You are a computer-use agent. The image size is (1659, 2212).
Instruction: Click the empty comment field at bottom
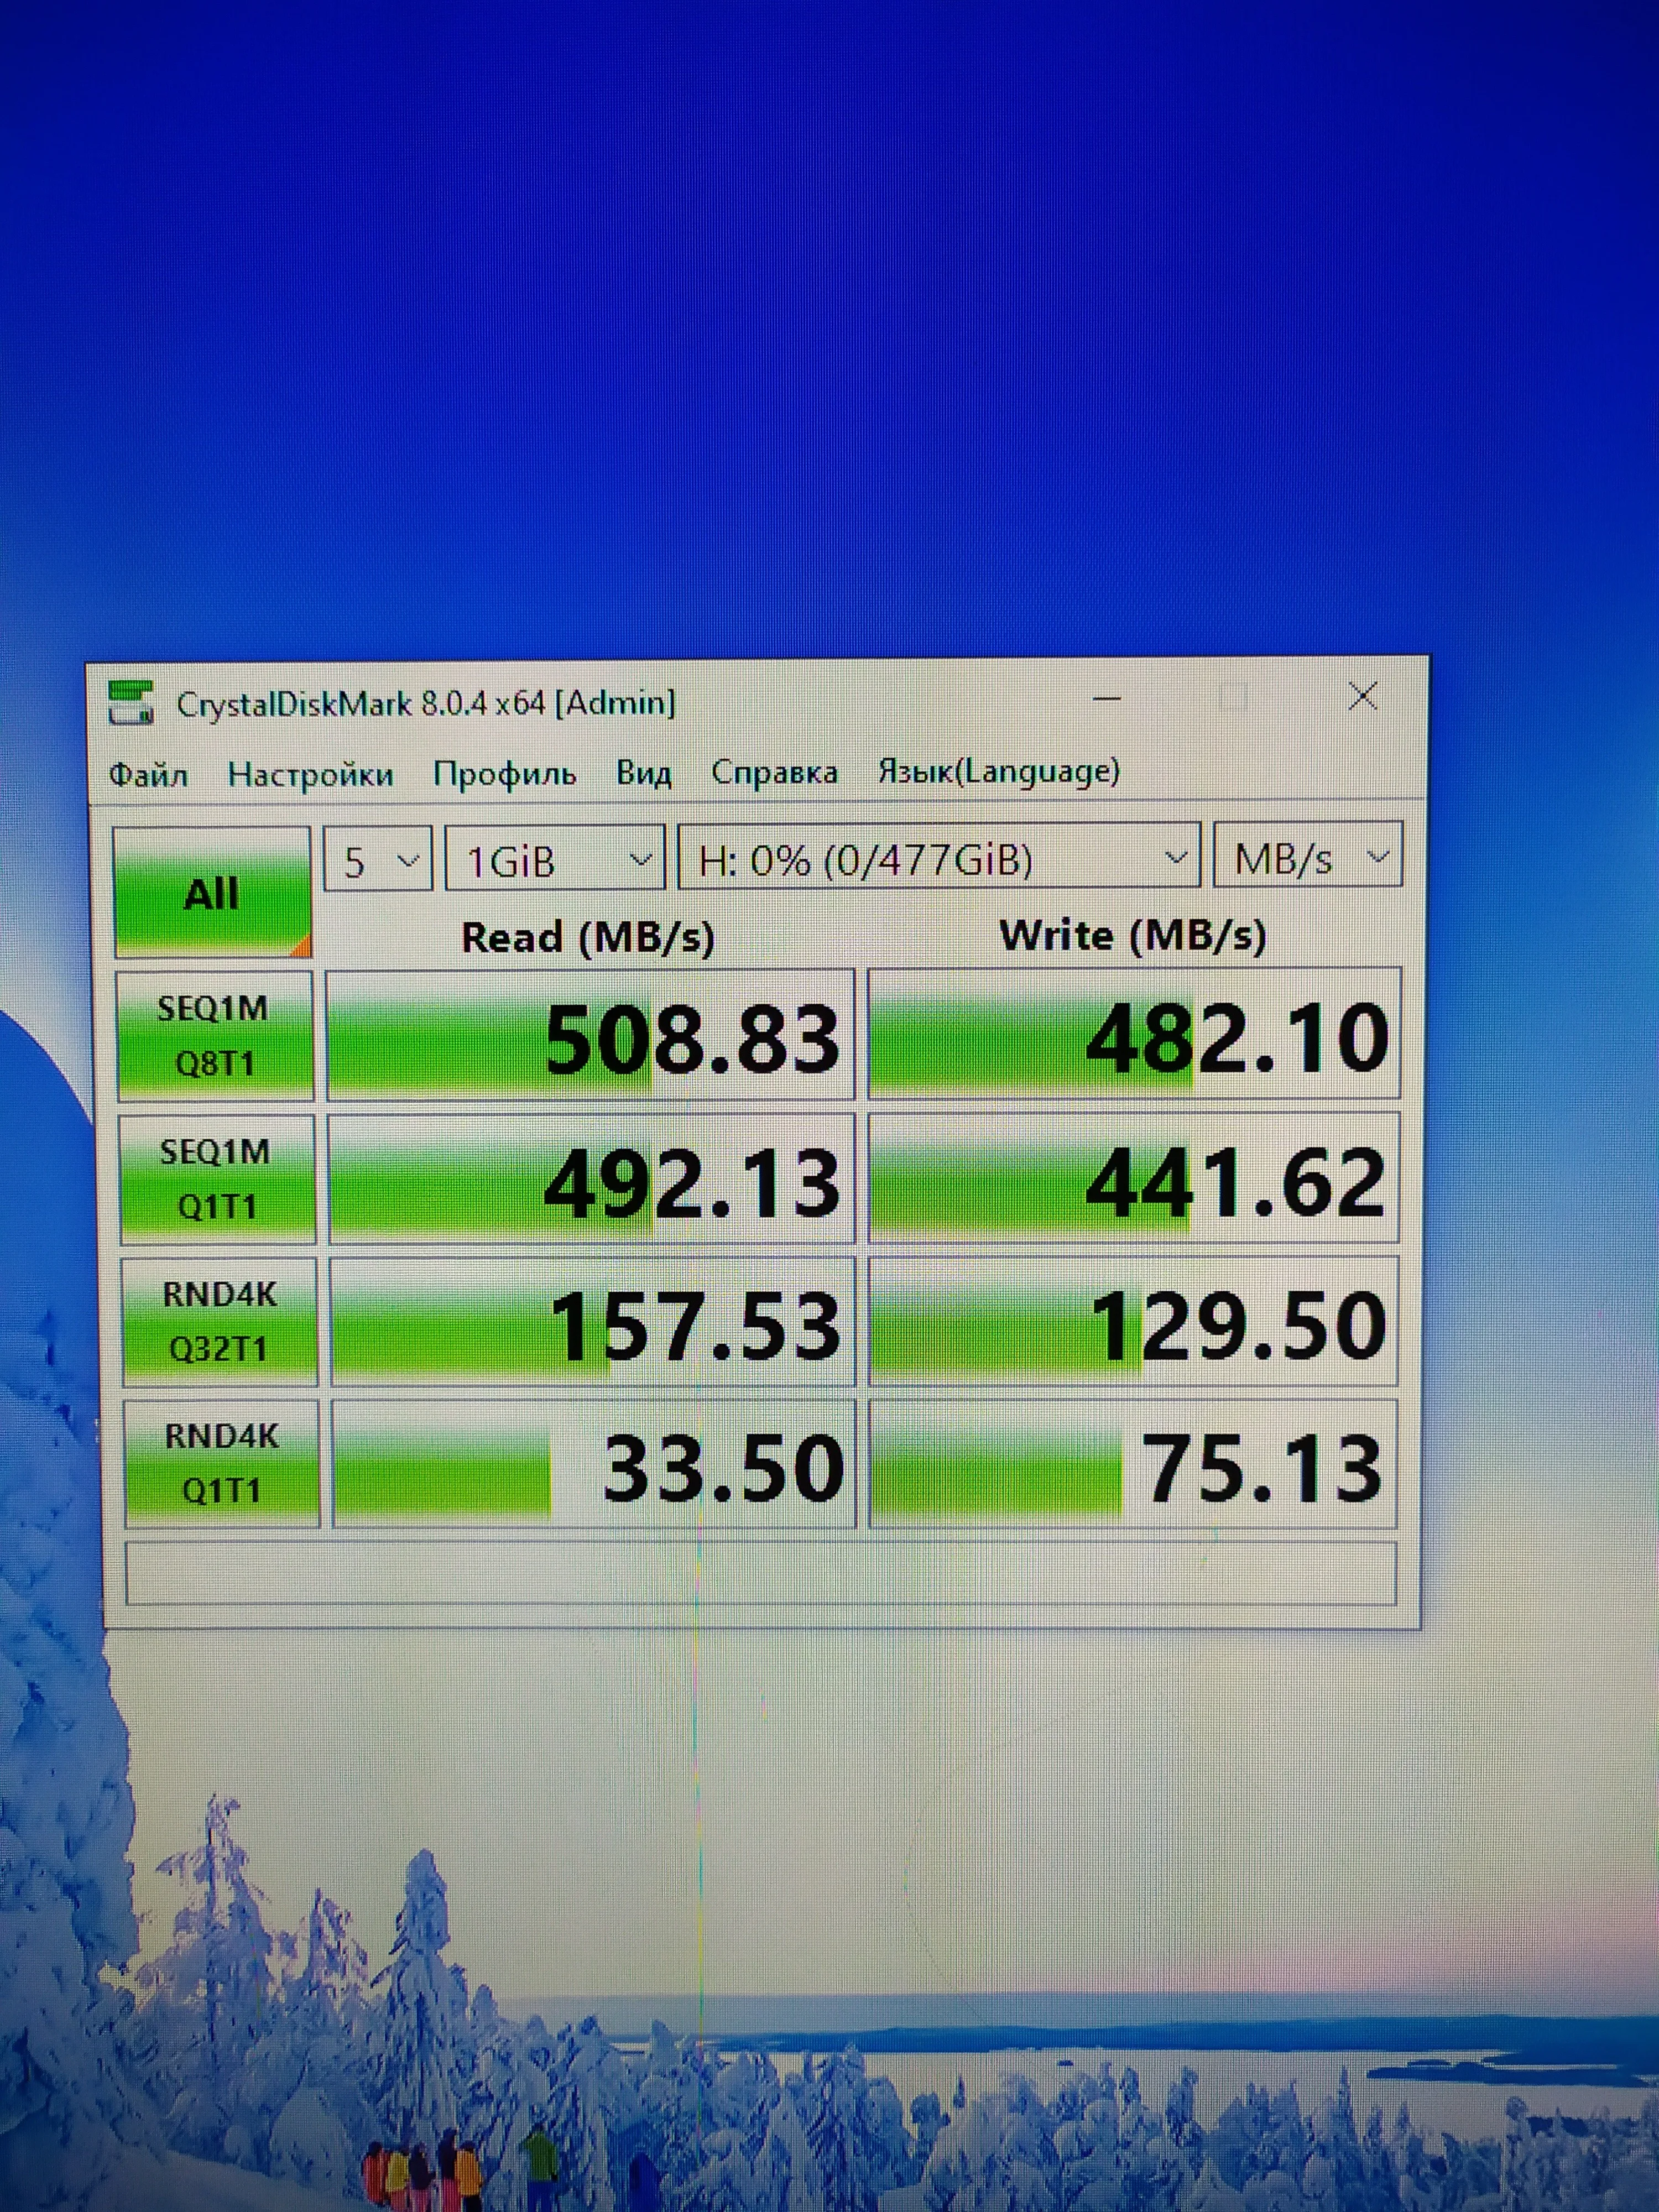click(x=760, y=1574)
